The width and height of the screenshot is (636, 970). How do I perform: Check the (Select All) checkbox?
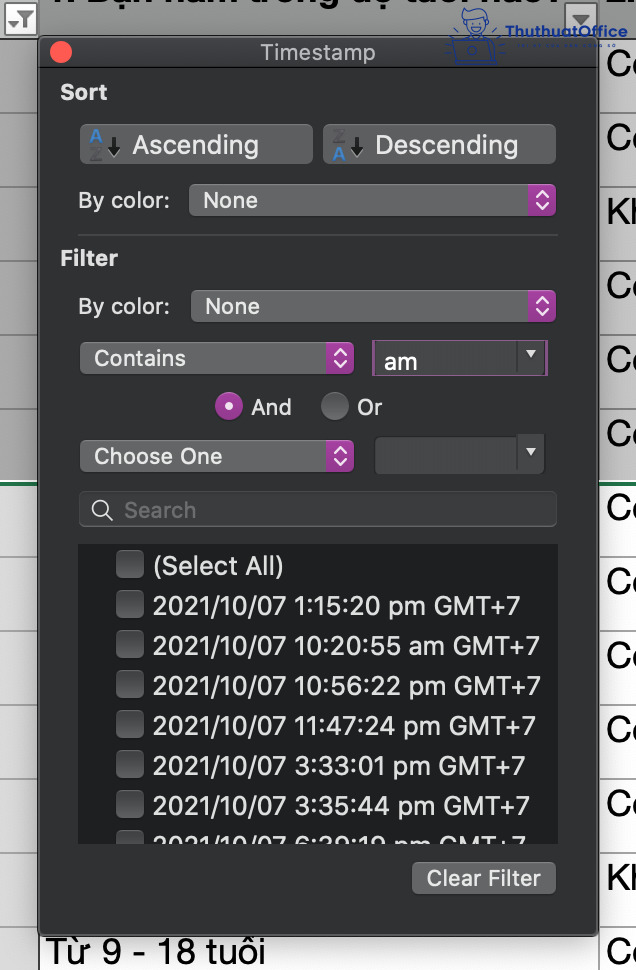(130, 566)
